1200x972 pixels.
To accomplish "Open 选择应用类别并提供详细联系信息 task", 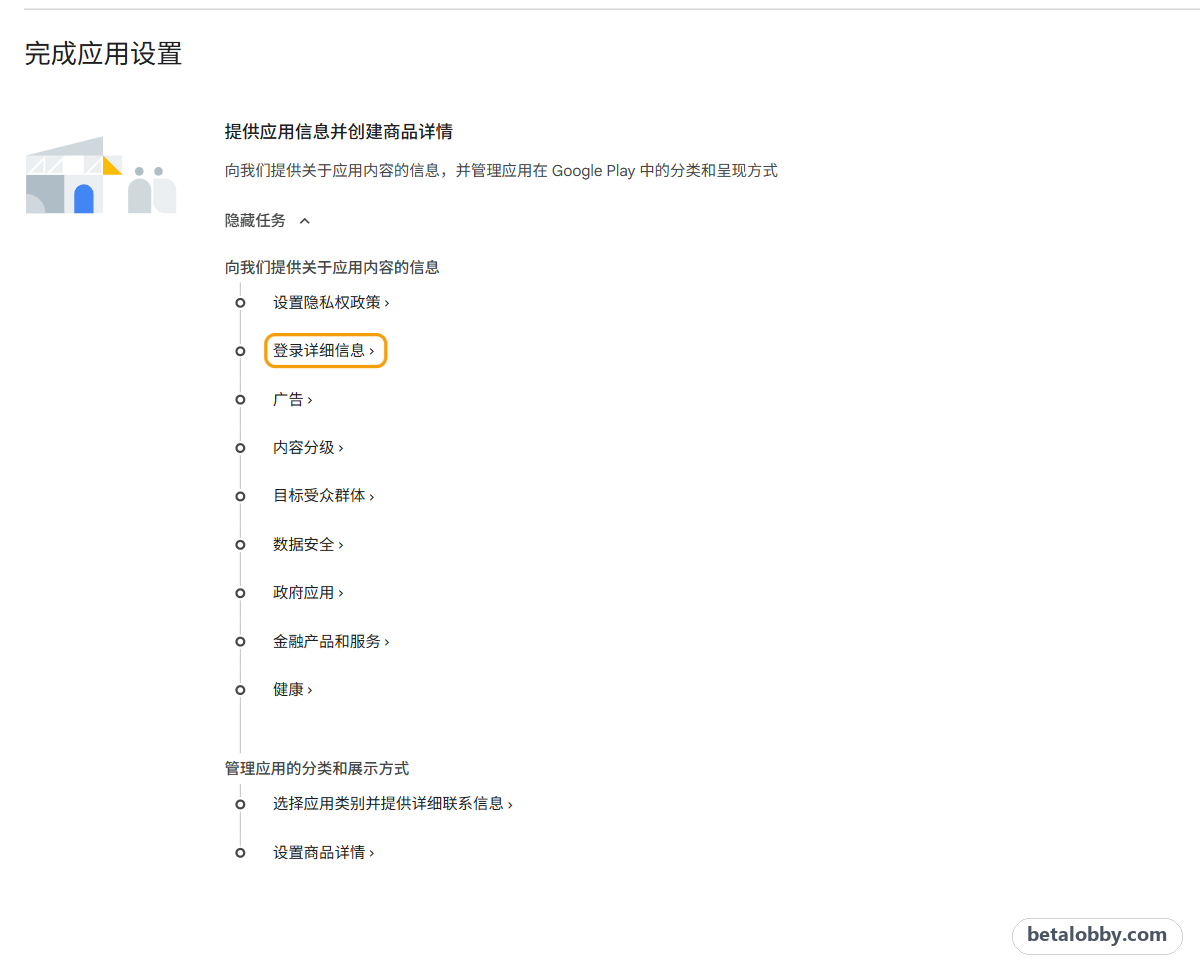I will pos(393,804).
